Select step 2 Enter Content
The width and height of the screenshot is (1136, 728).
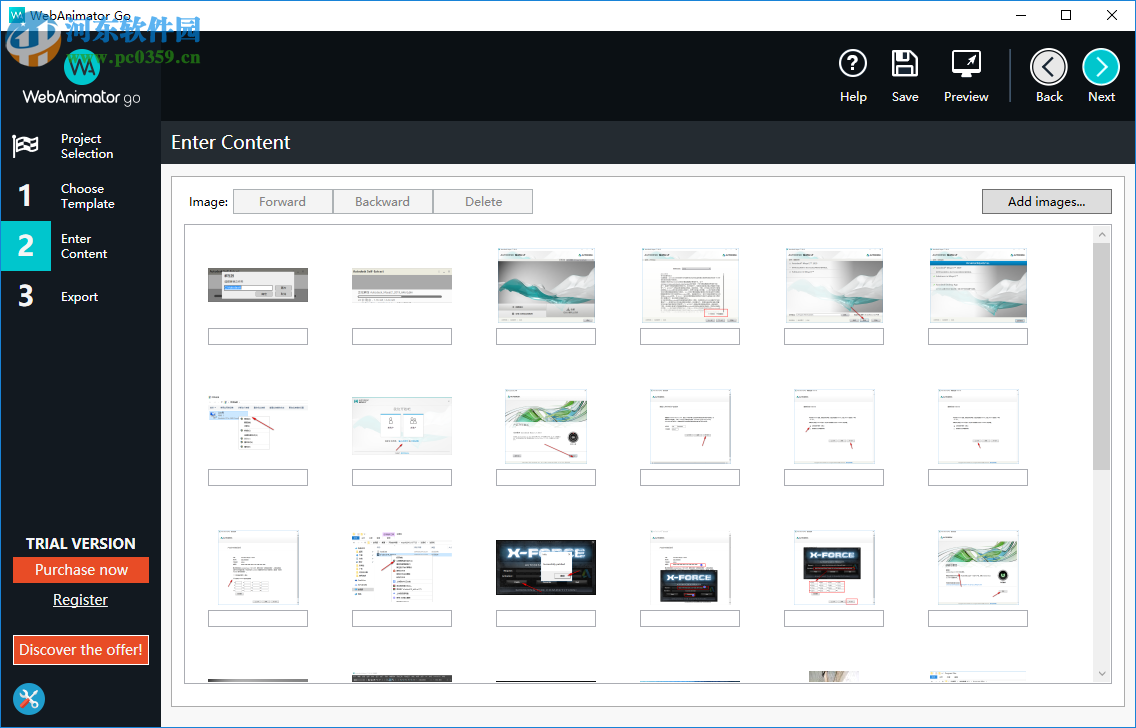point(80,246)
